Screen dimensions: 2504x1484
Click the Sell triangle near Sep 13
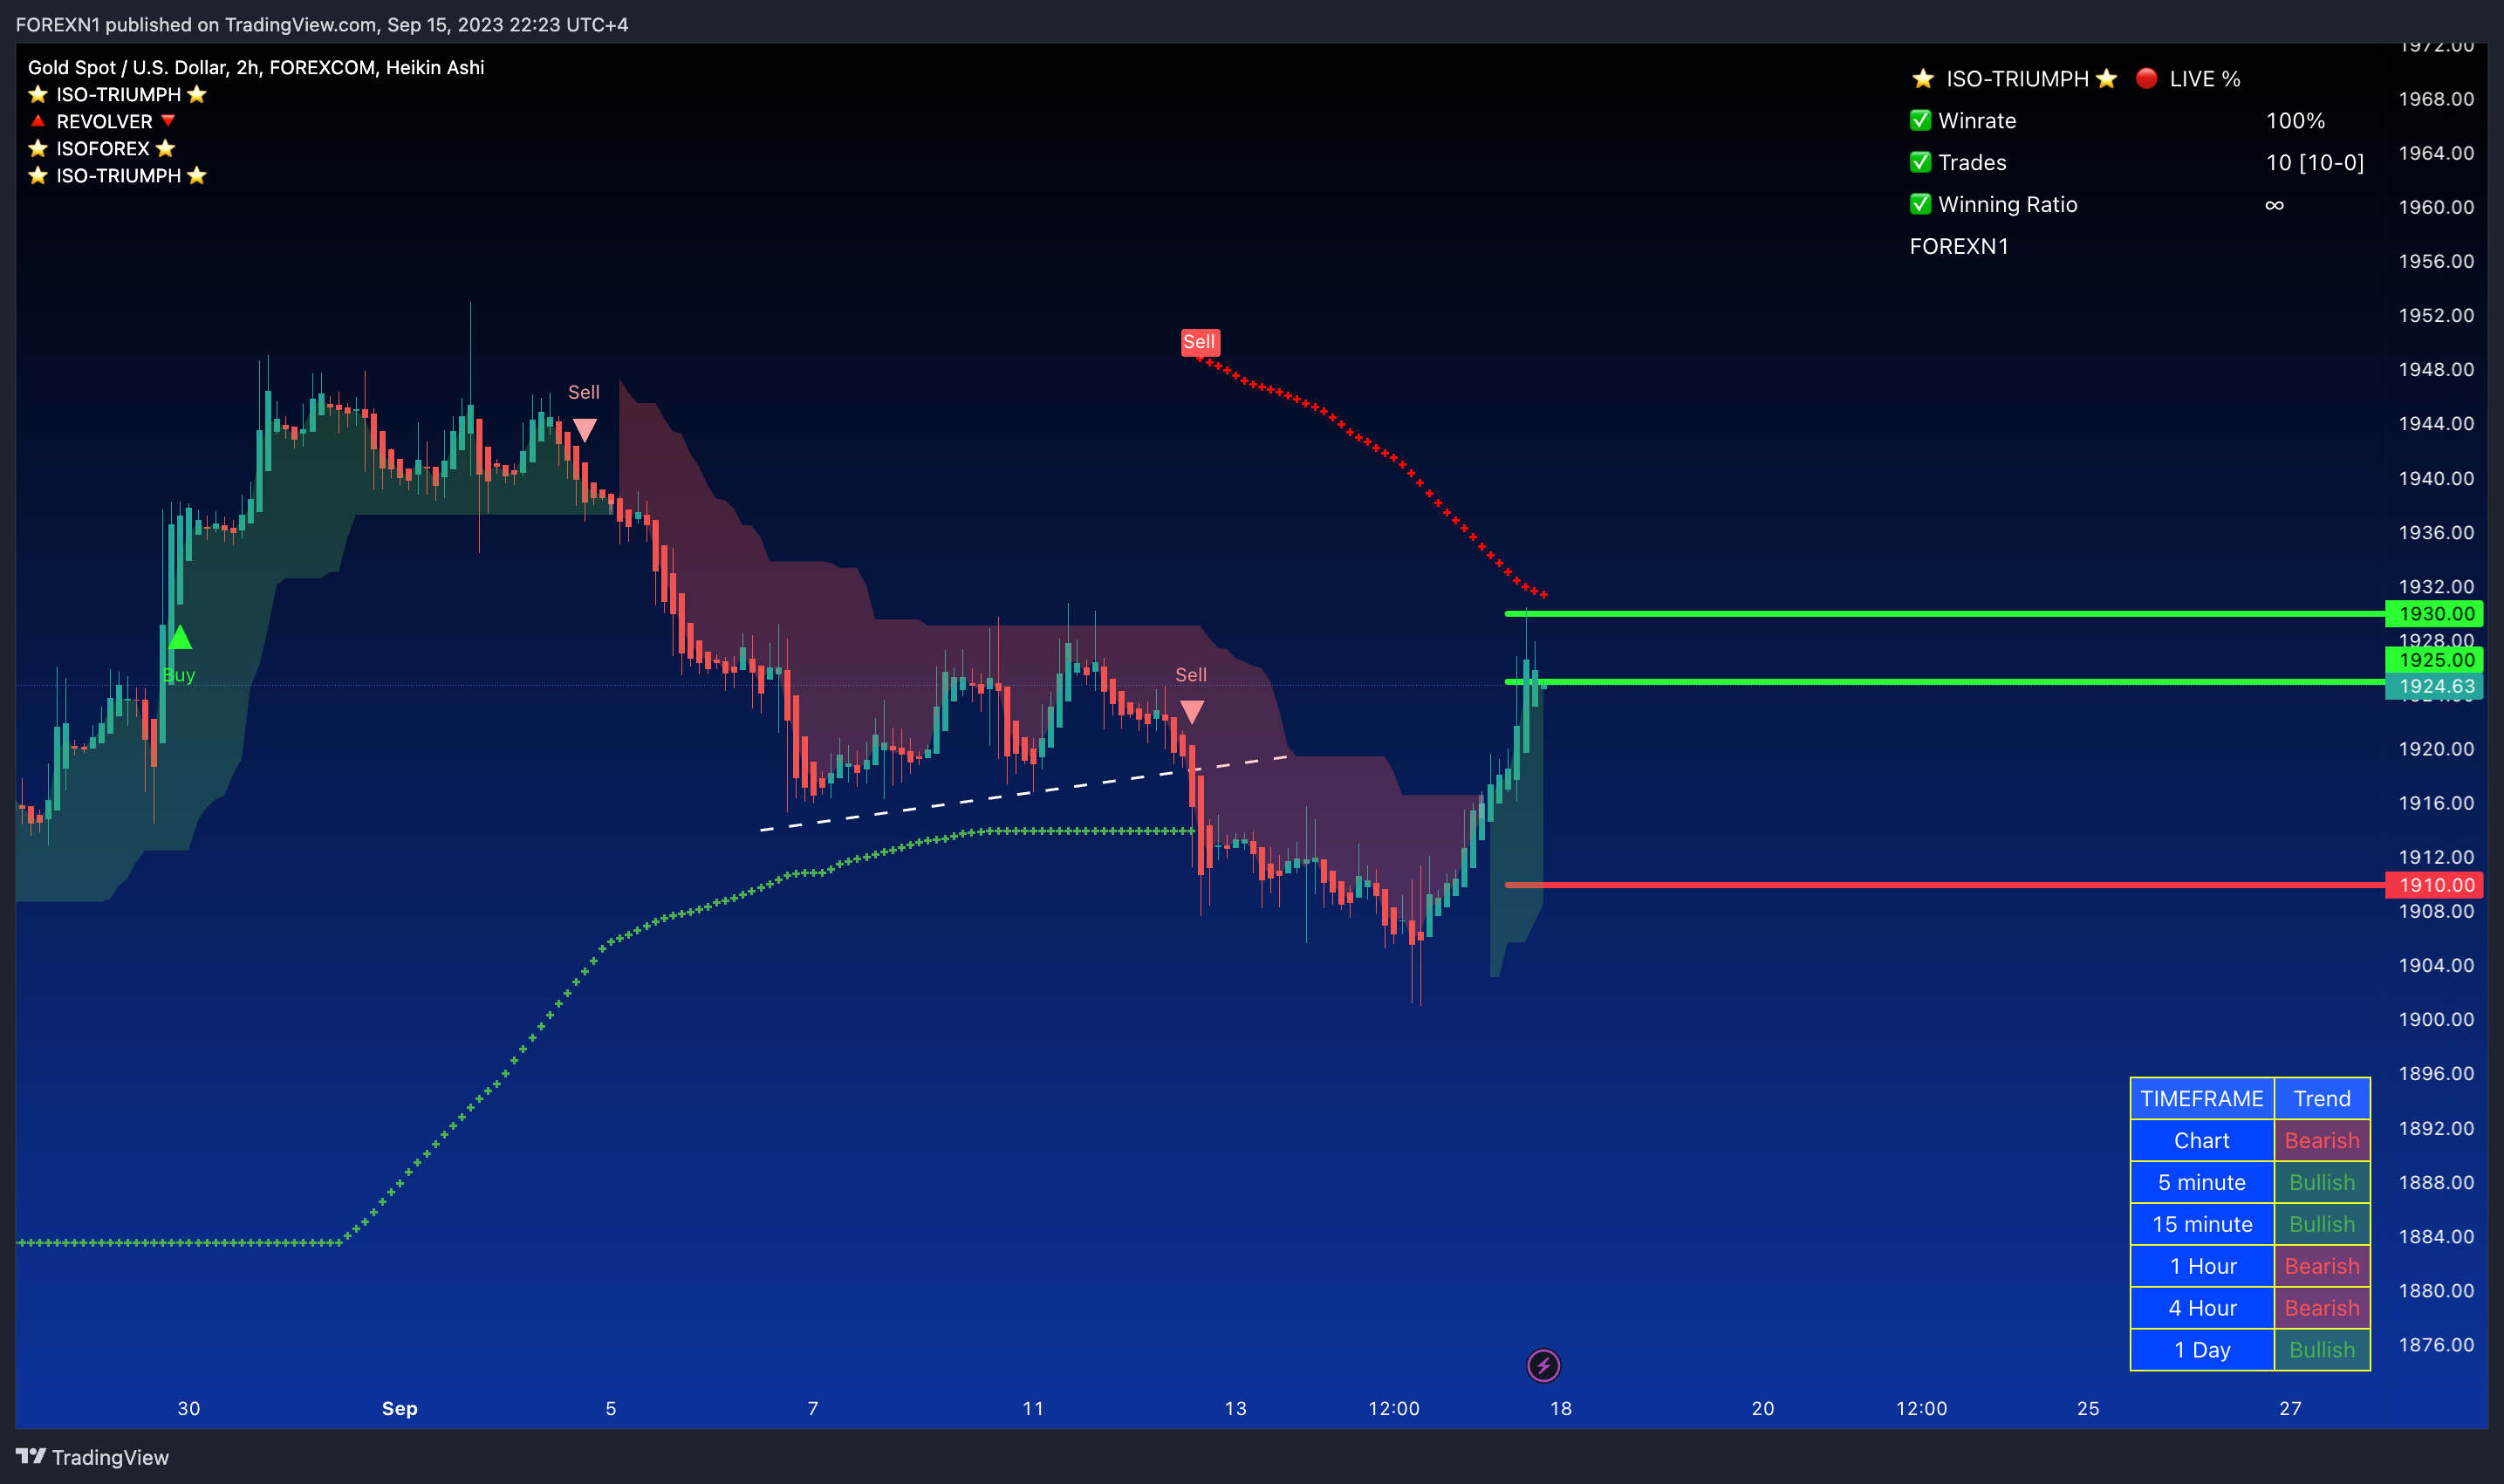tap(1191, 712)
